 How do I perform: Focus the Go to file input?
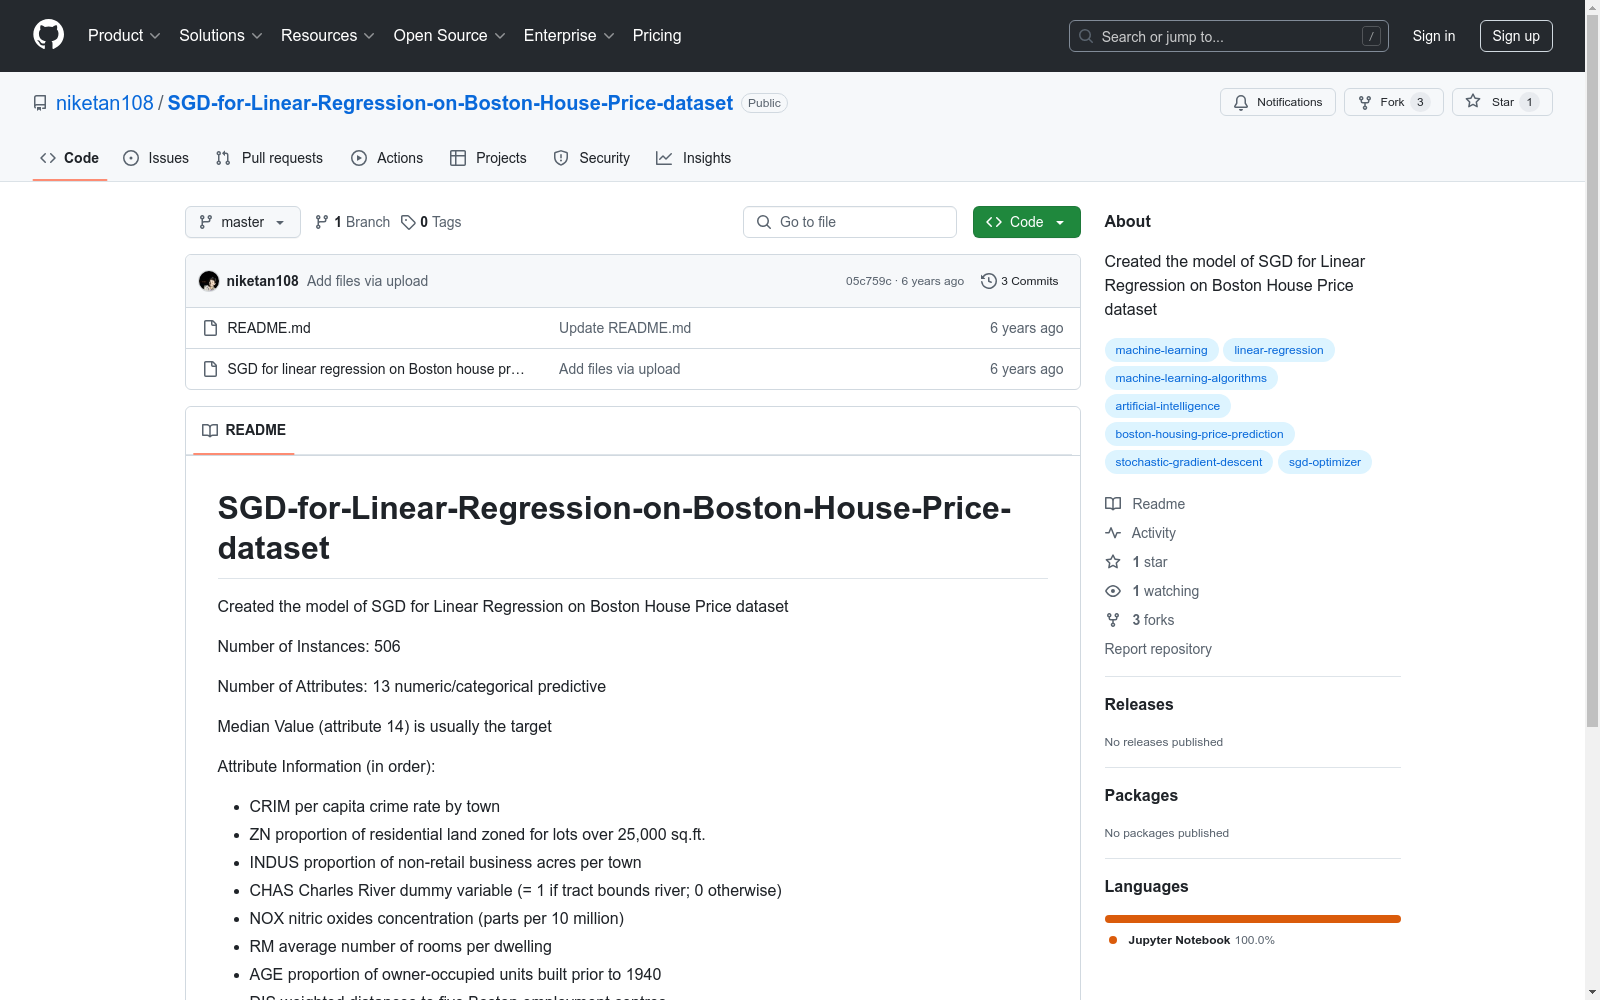(x=850, y=222)
